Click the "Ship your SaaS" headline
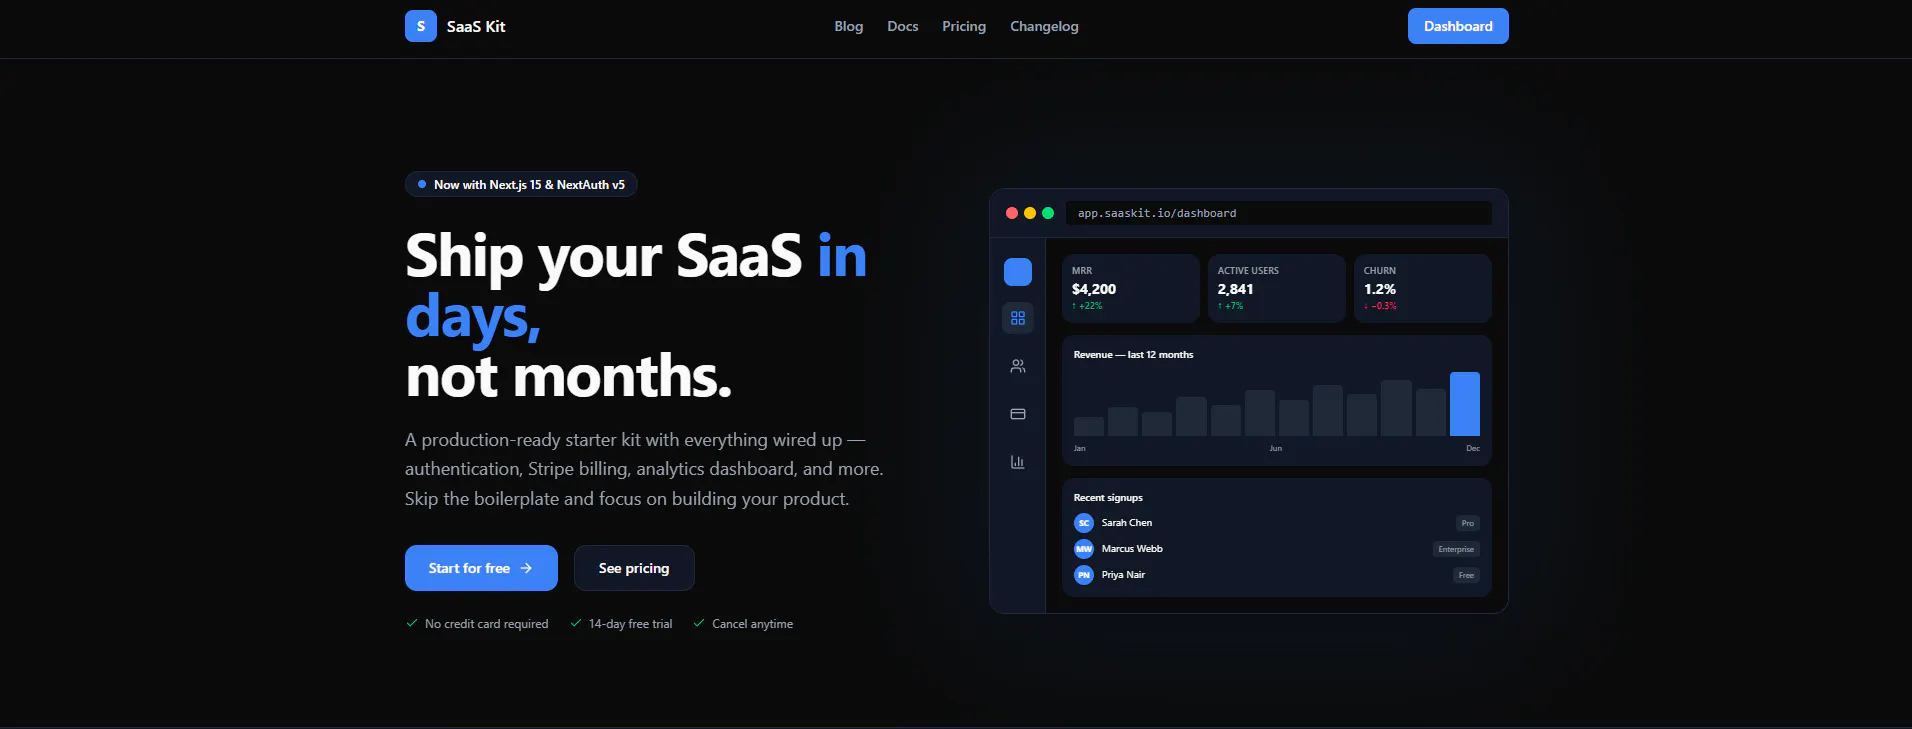The image size is (1912, 729). click(604, 256)
